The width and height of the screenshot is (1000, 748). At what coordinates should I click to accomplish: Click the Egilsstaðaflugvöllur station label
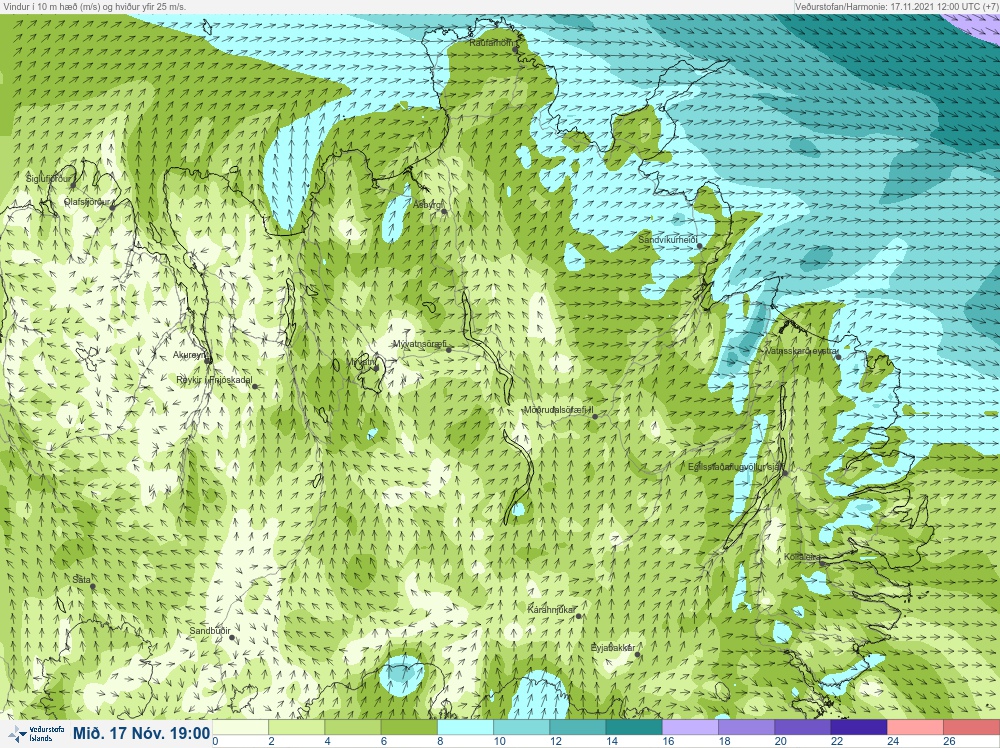[735, 467]
